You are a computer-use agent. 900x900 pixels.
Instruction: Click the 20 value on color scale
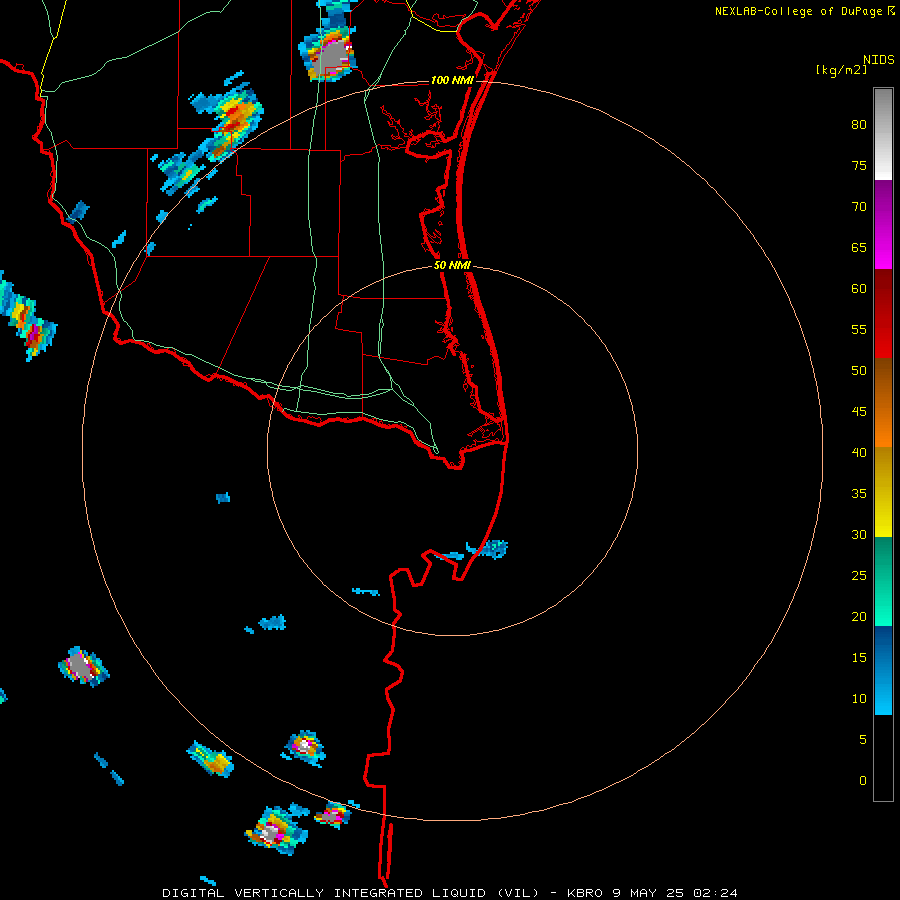coord(859,616)
